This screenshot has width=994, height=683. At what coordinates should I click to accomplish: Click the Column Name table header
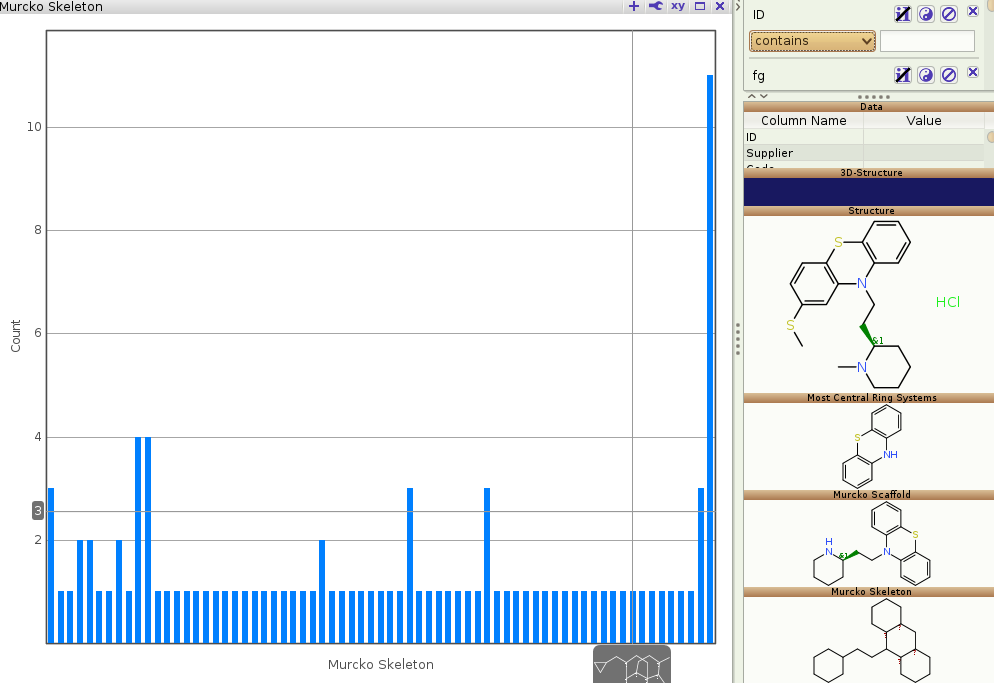pyautogui.click(x=803, y=120)
